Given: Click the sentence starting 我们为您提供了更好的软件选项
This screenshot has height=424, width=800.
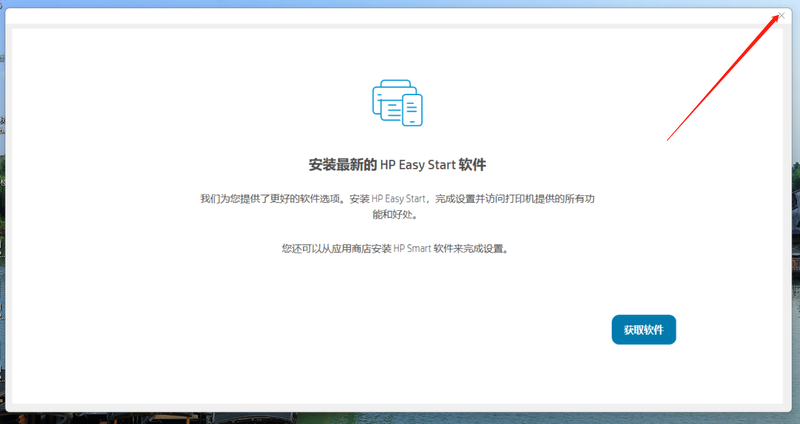Looking at the screenshot, I should pyautogui.click(x=270, y=199).
